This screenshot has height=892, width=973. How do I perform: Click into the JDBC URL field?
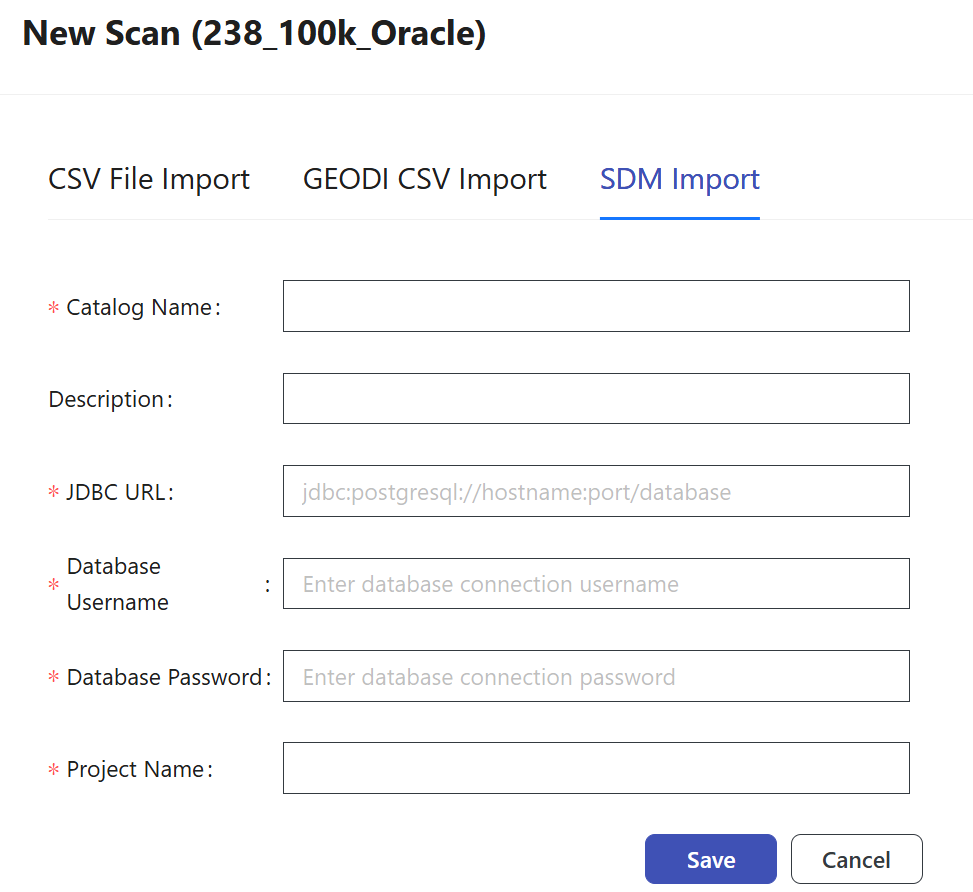point(596,491)
